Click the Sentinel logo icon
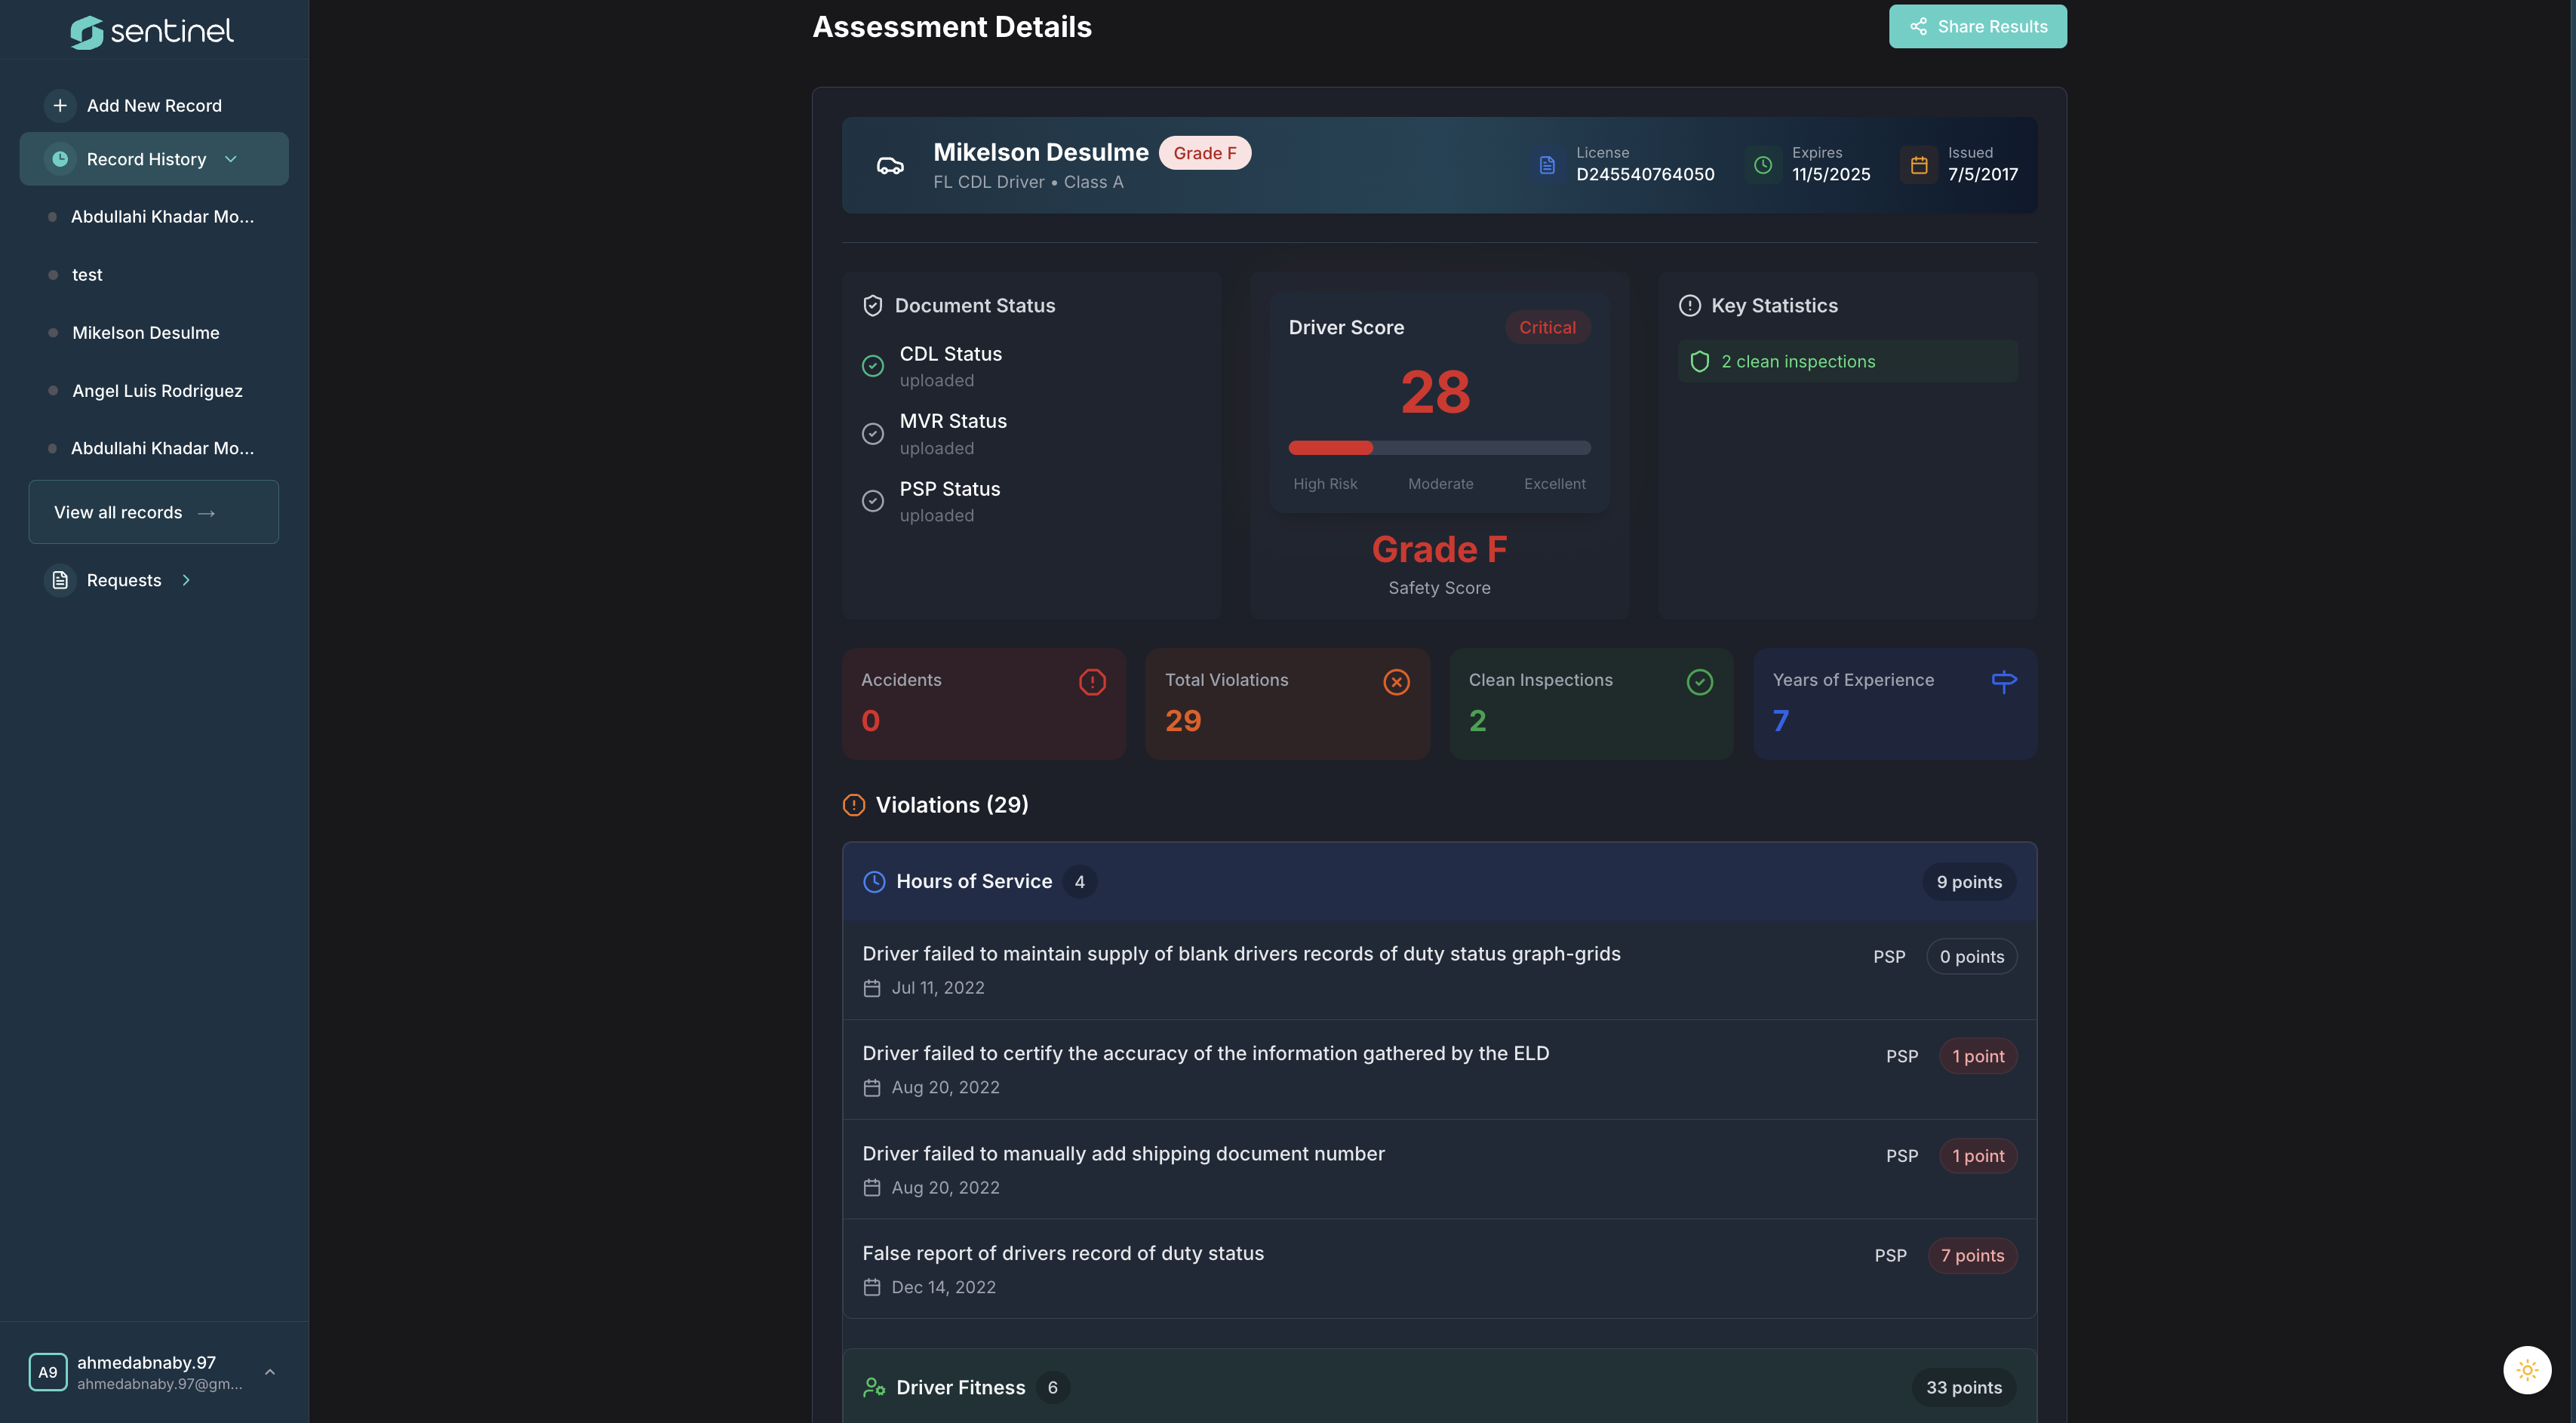Screen dimensions: 2576x1423 (87, 32)
